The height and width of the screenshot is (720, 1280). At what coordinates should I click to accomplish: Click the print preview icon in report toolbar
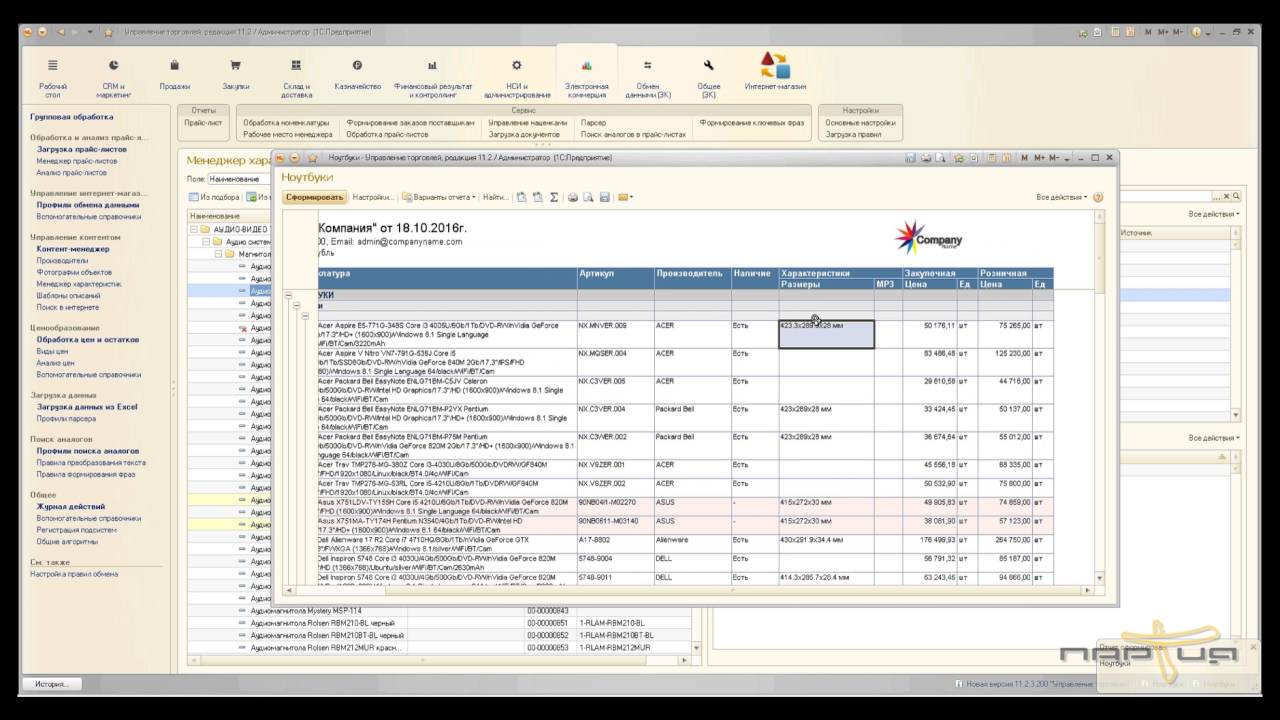(588, 197)
